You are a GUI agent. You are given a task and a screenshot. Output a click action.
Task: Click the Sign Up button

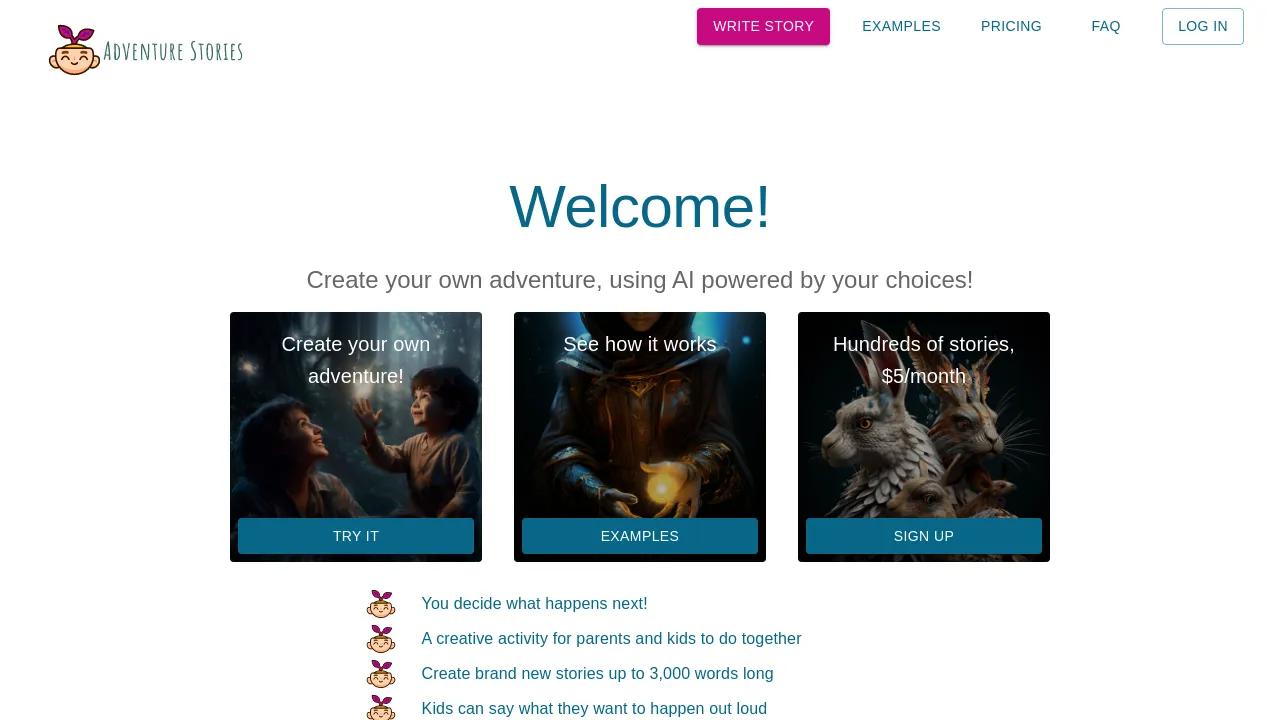click(924, 536)
